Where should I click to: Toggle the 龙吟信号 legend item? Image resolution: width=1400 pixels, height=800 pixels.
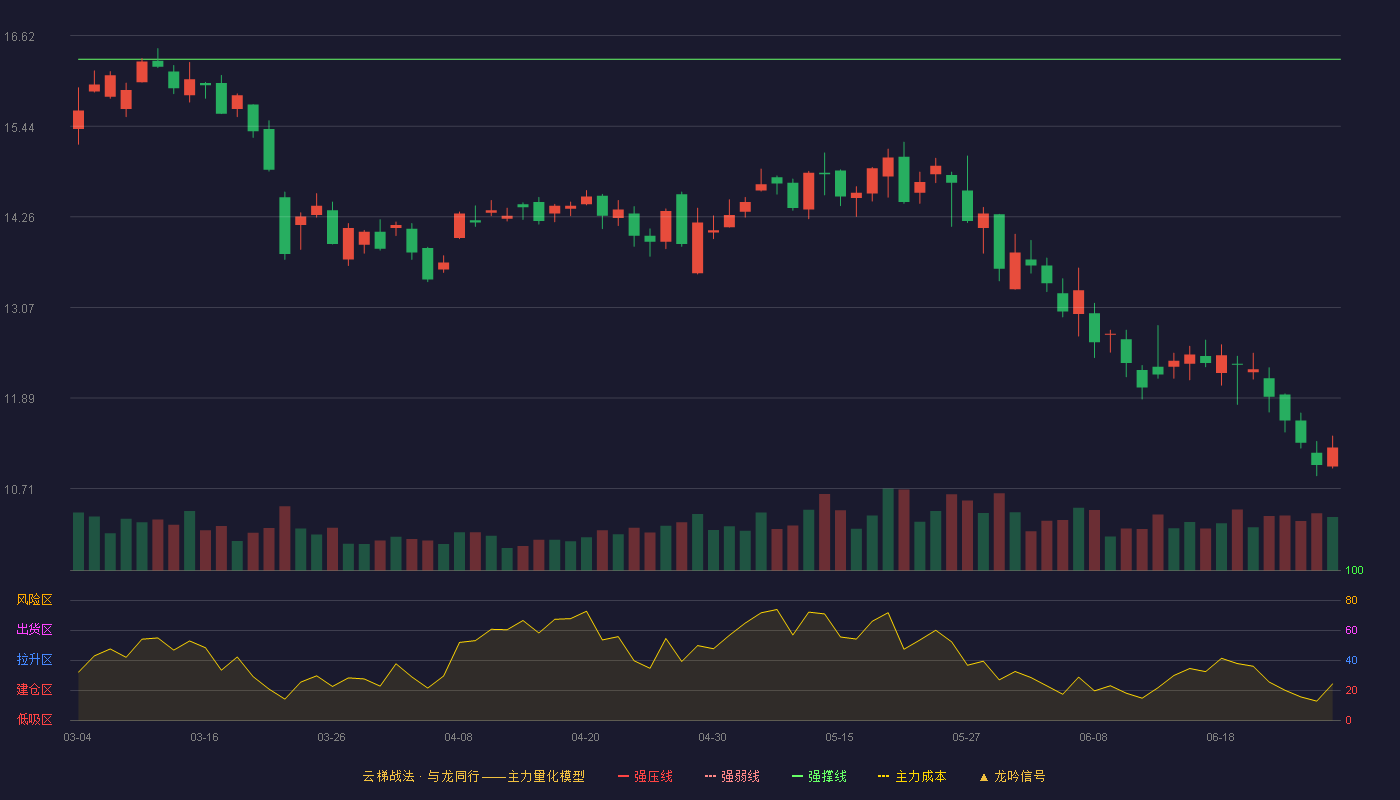tap(1012, 776)
